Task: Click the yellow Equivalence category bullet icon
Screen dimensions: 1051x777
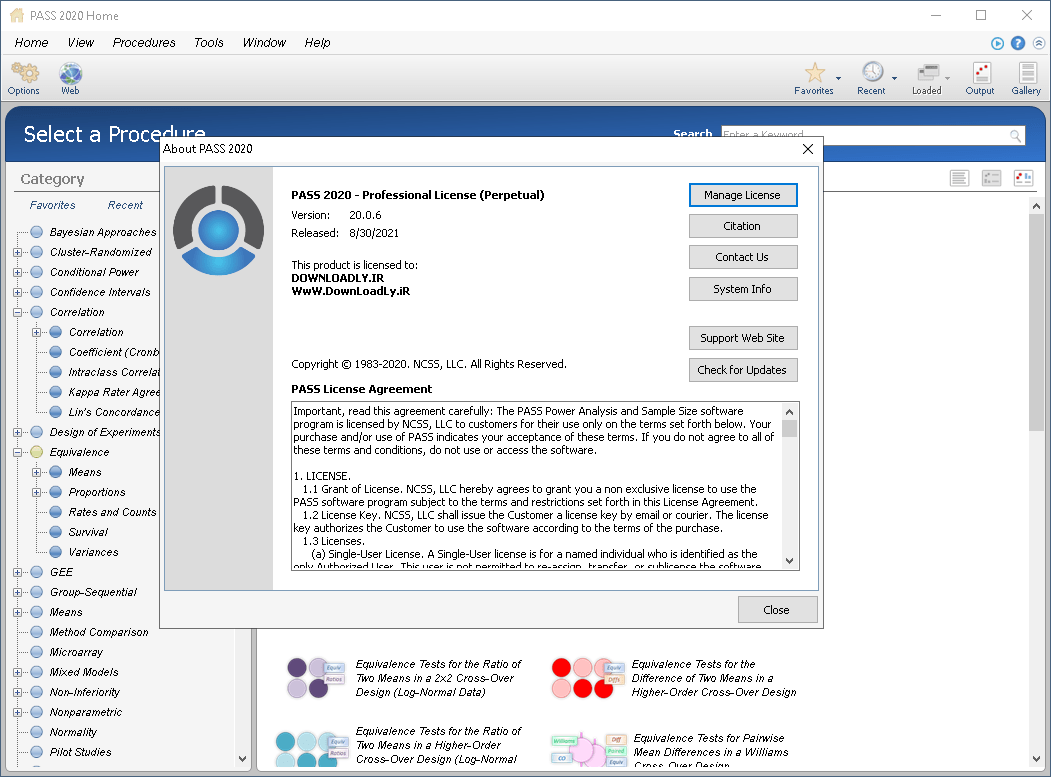Action: pyautogui.click(x=37, y=452)
